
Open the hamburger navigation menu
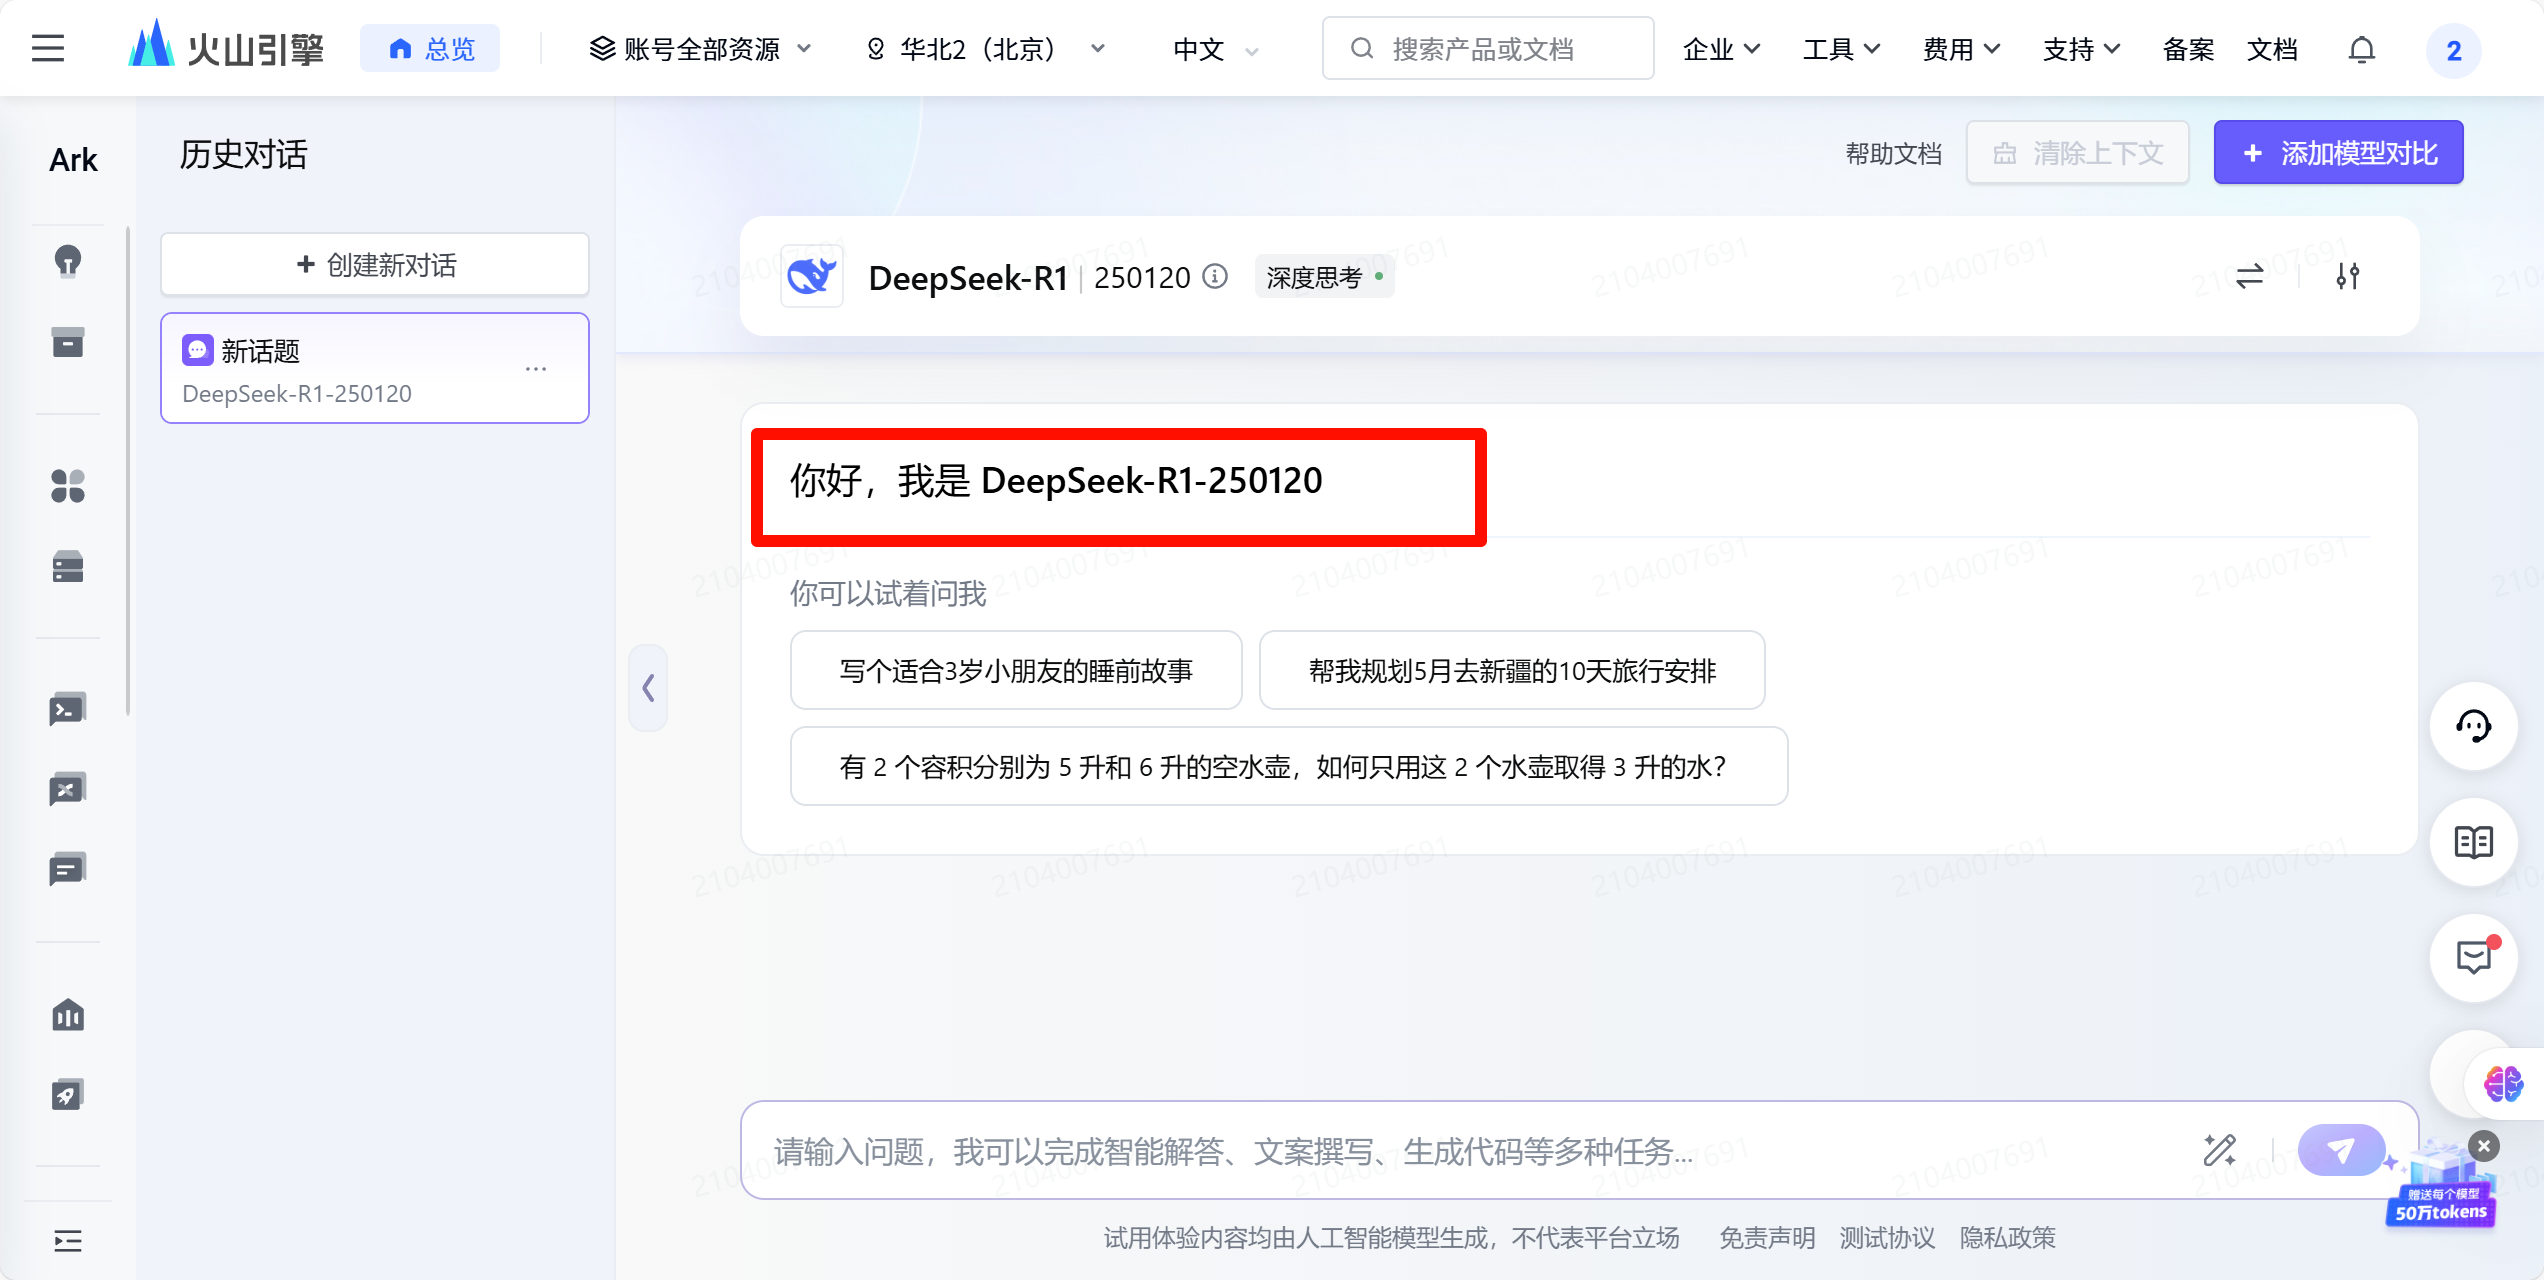48,48
